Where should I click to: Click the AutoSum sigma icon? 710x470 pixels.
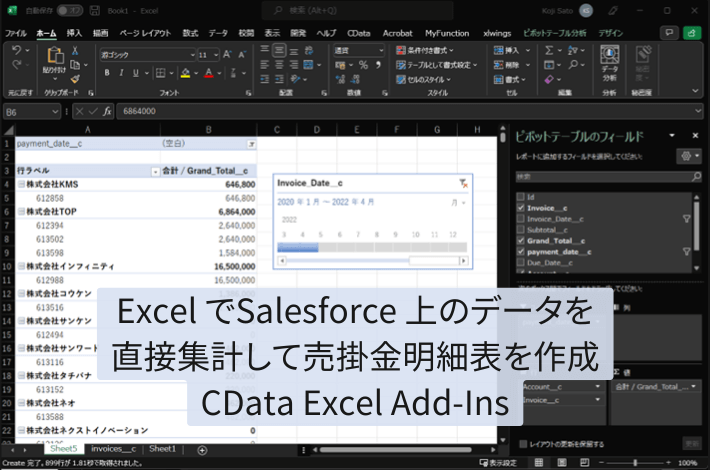point(549,50)
